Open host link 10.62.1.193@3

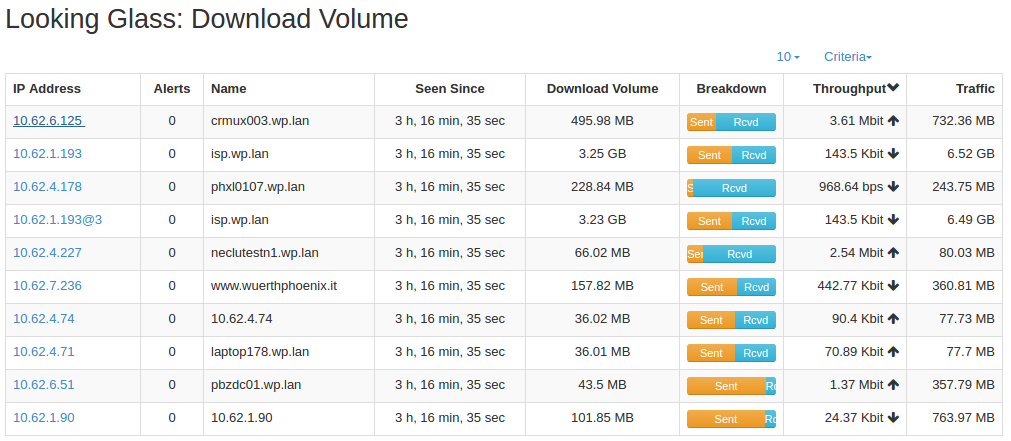57,220
